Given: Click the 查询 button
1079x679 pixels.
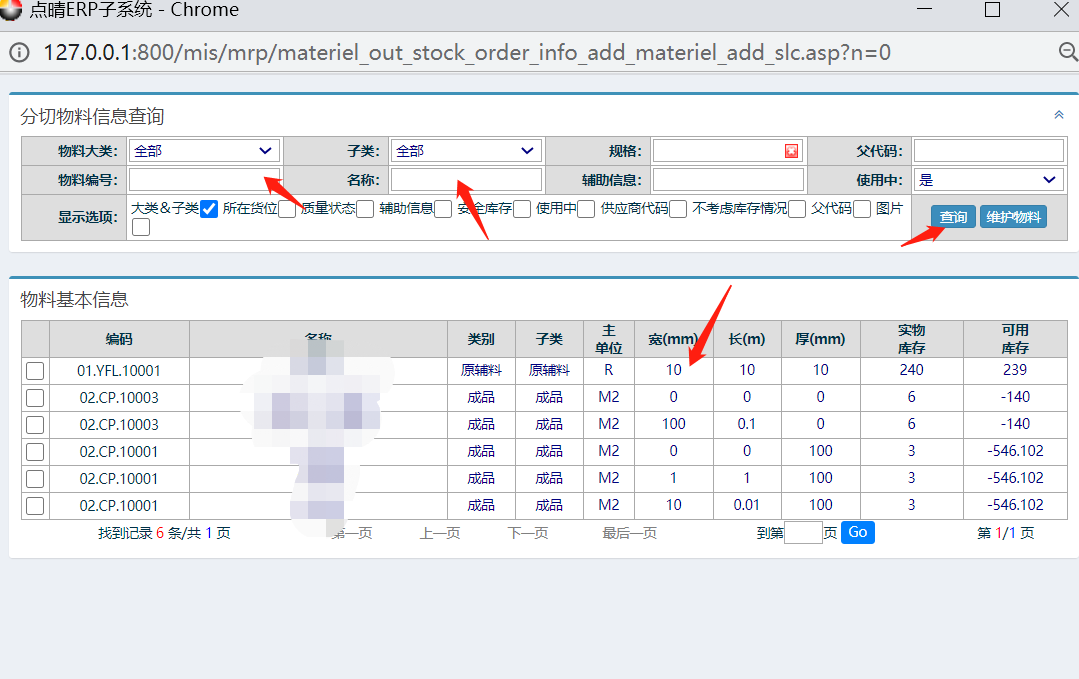Looking at the screenshot, I should point(953,217).
